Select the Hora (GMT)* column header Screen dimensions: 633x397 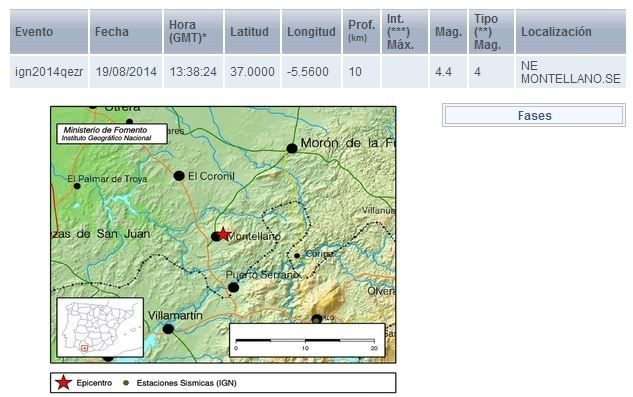point(193,32)
